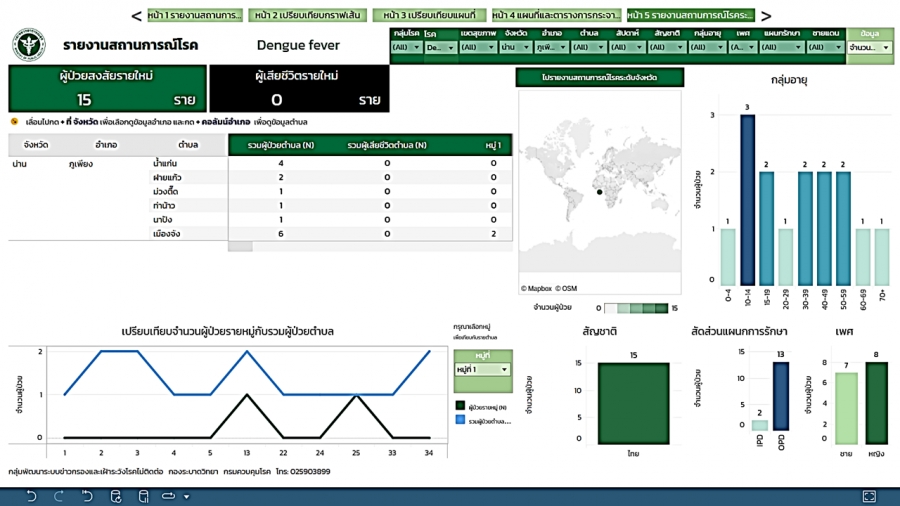900x506 pixels.
Task: Enter full screen with bottom-right icon
Action: [869, 496]
